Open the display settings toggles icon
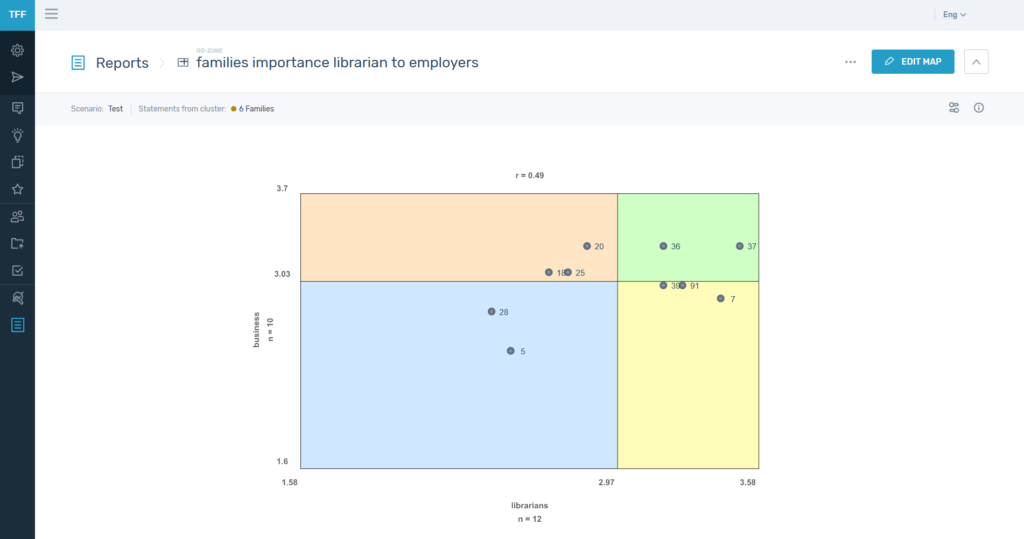 pyautogui.click(x=954, y=108)
